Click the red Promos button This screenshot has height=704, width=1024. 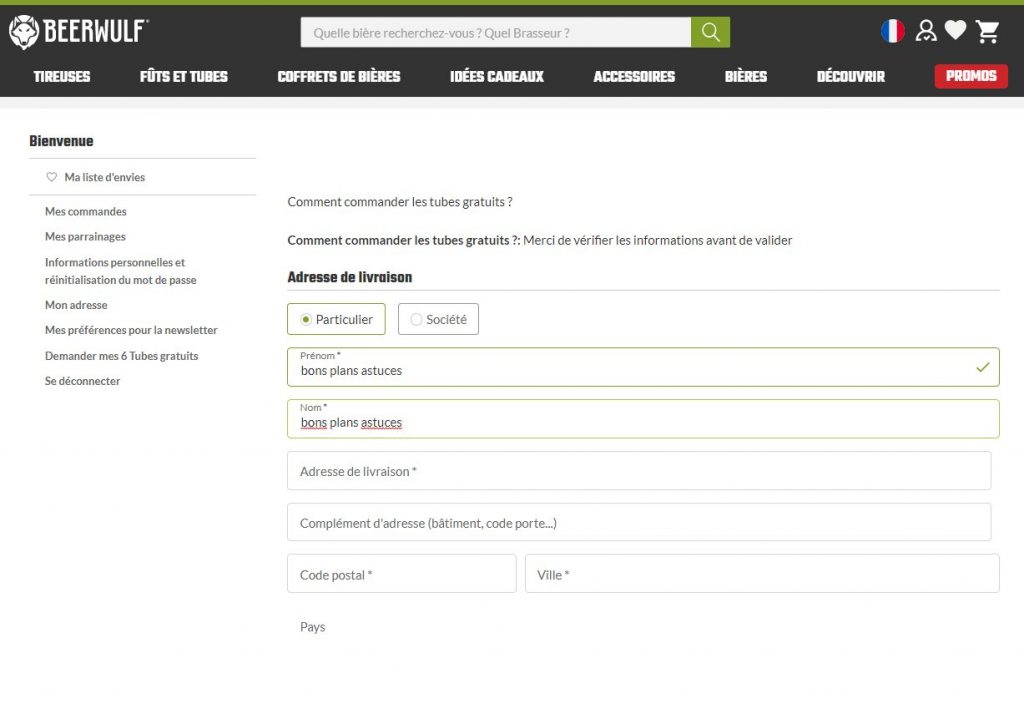(x=970, y=76)
